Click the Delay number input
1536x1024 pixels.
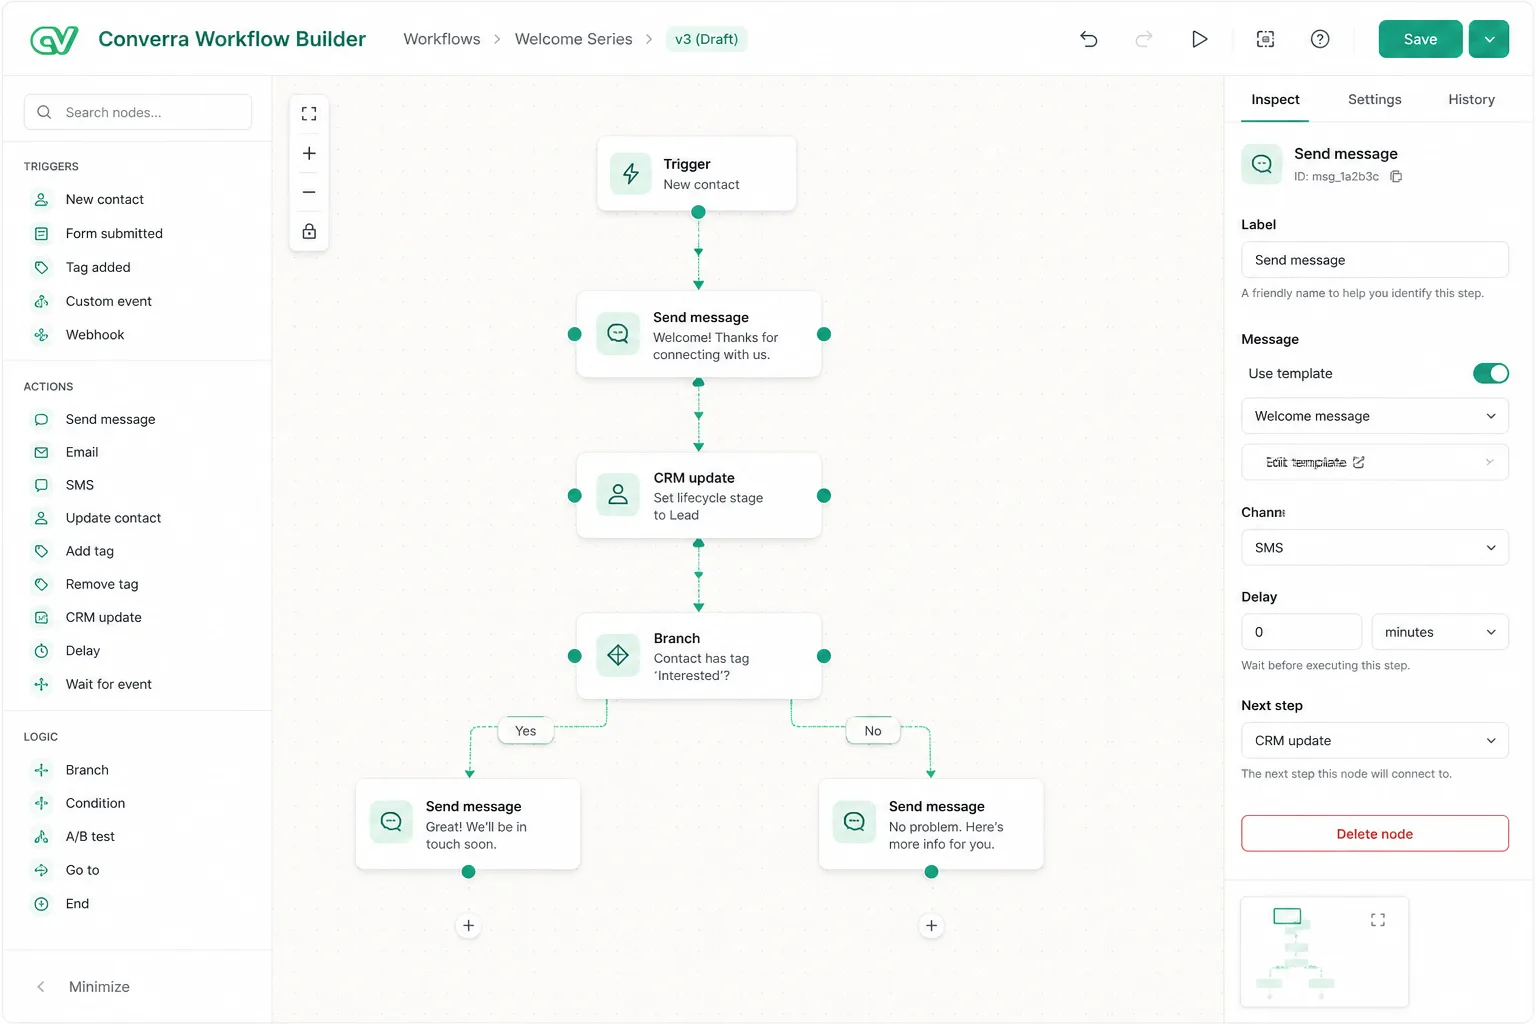pyautogui.click(x=1302, y=632)
